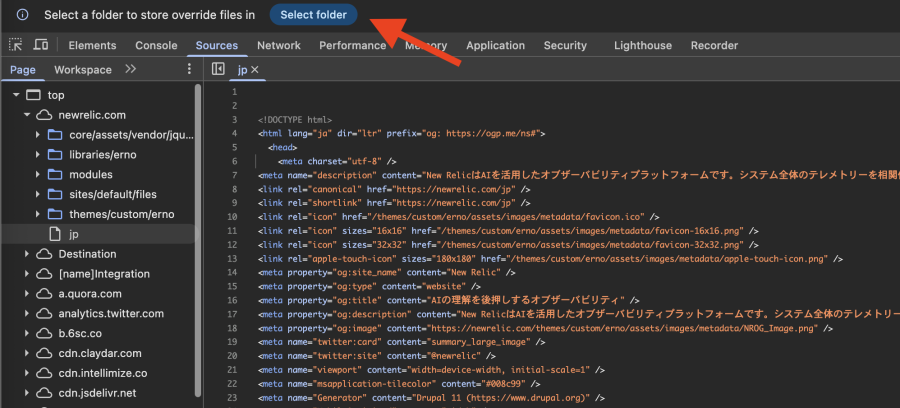Expand the [name]Integration node

point(27,274)
